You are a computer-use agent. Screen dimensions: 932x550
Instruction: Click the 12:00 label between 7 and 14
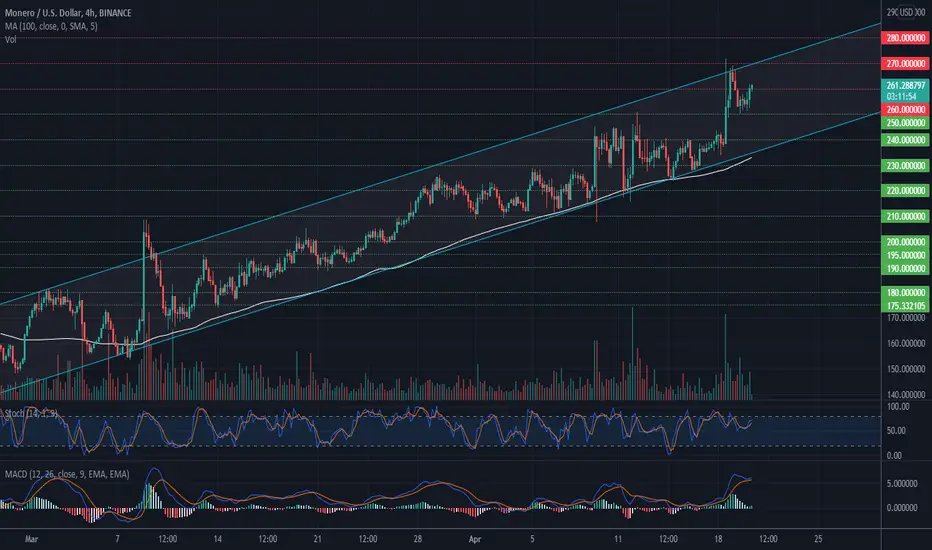click(x=168, y=539)
